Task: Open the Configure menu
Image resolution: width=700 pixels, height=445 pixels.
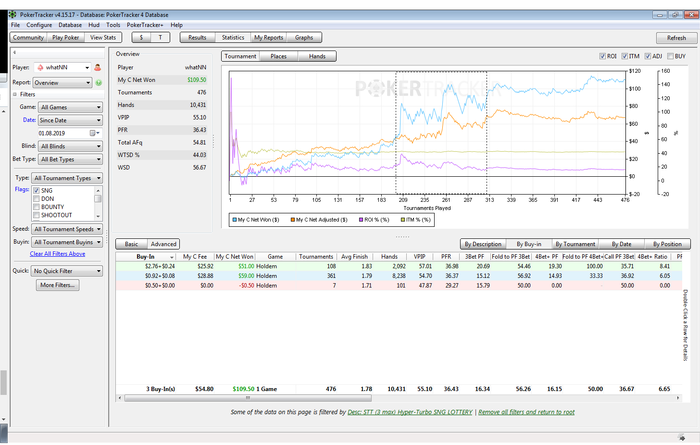Action: tap(39, 25)
